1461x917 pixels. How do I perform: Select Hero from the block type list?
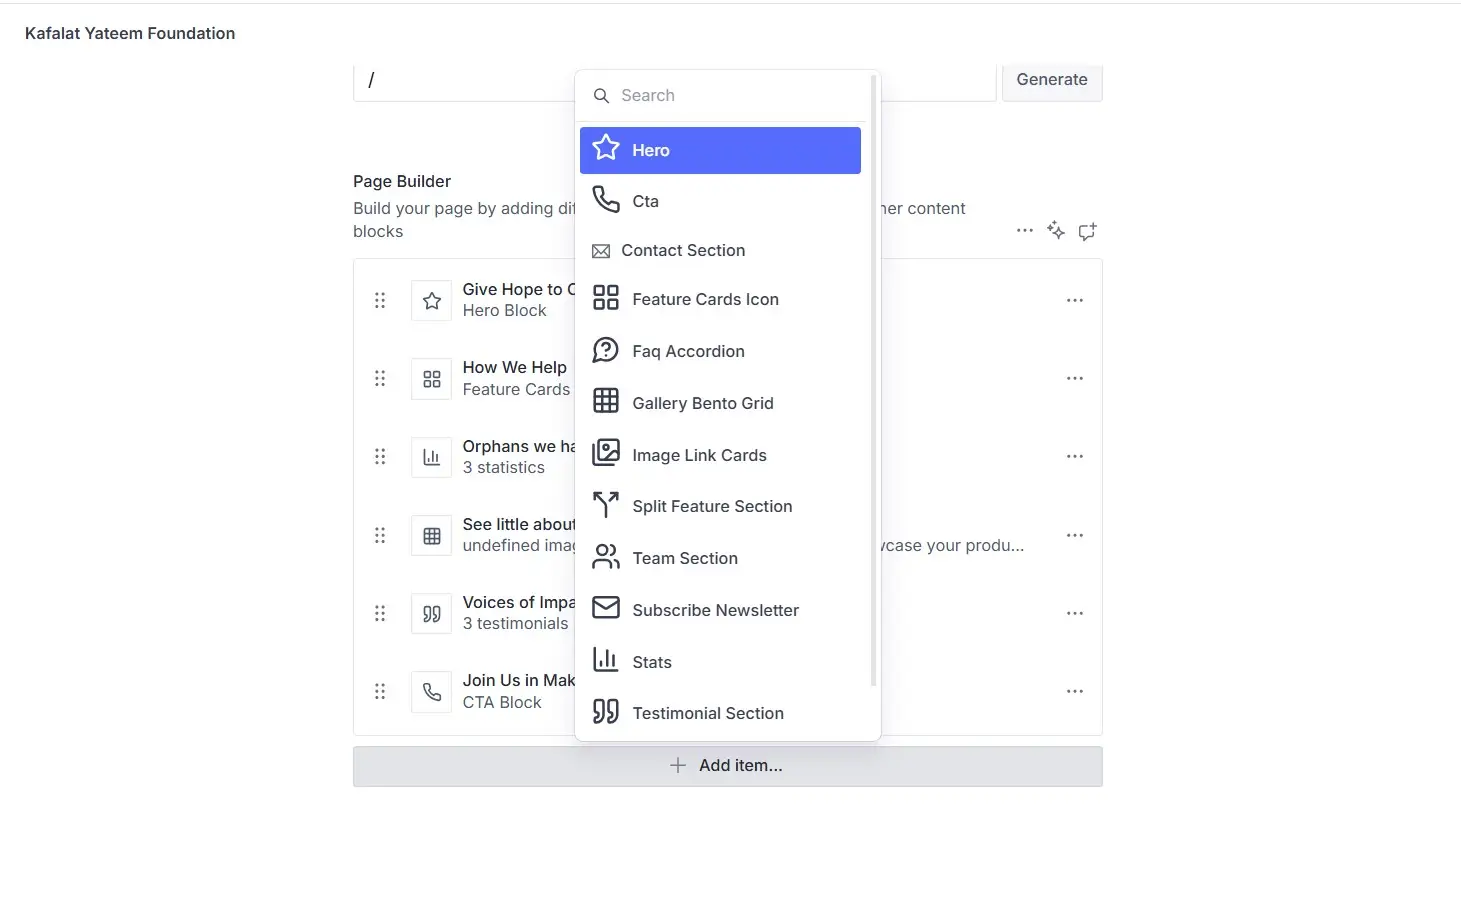[720, 150]
